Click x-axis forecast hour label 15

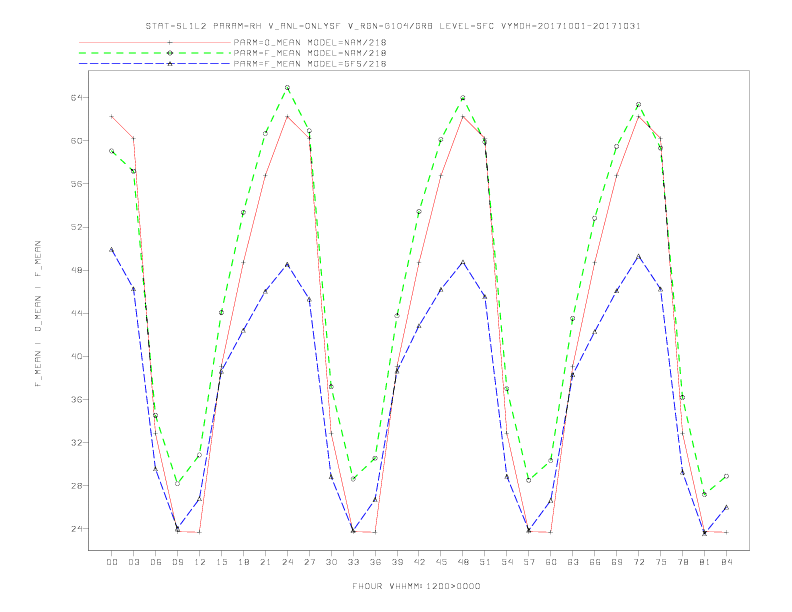point(221,562)
